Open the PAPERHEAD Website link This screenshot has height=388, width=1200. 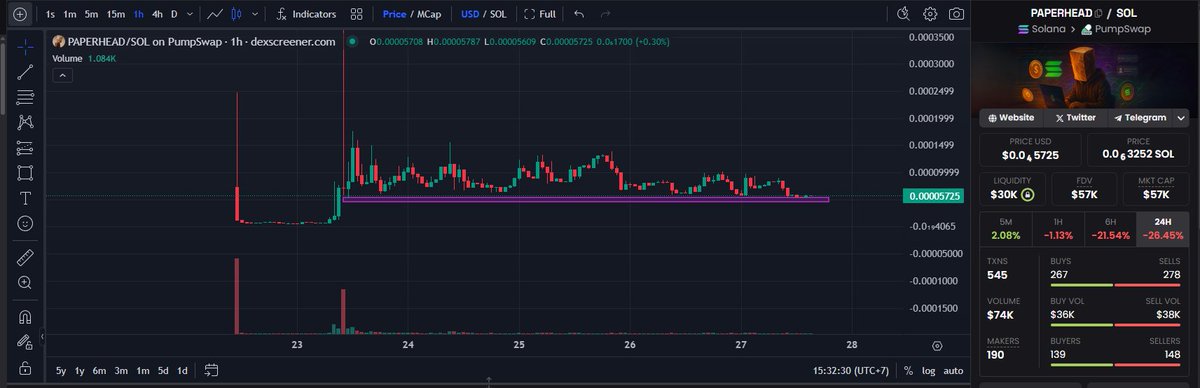pyautogui.click(x=1012, y=117)
